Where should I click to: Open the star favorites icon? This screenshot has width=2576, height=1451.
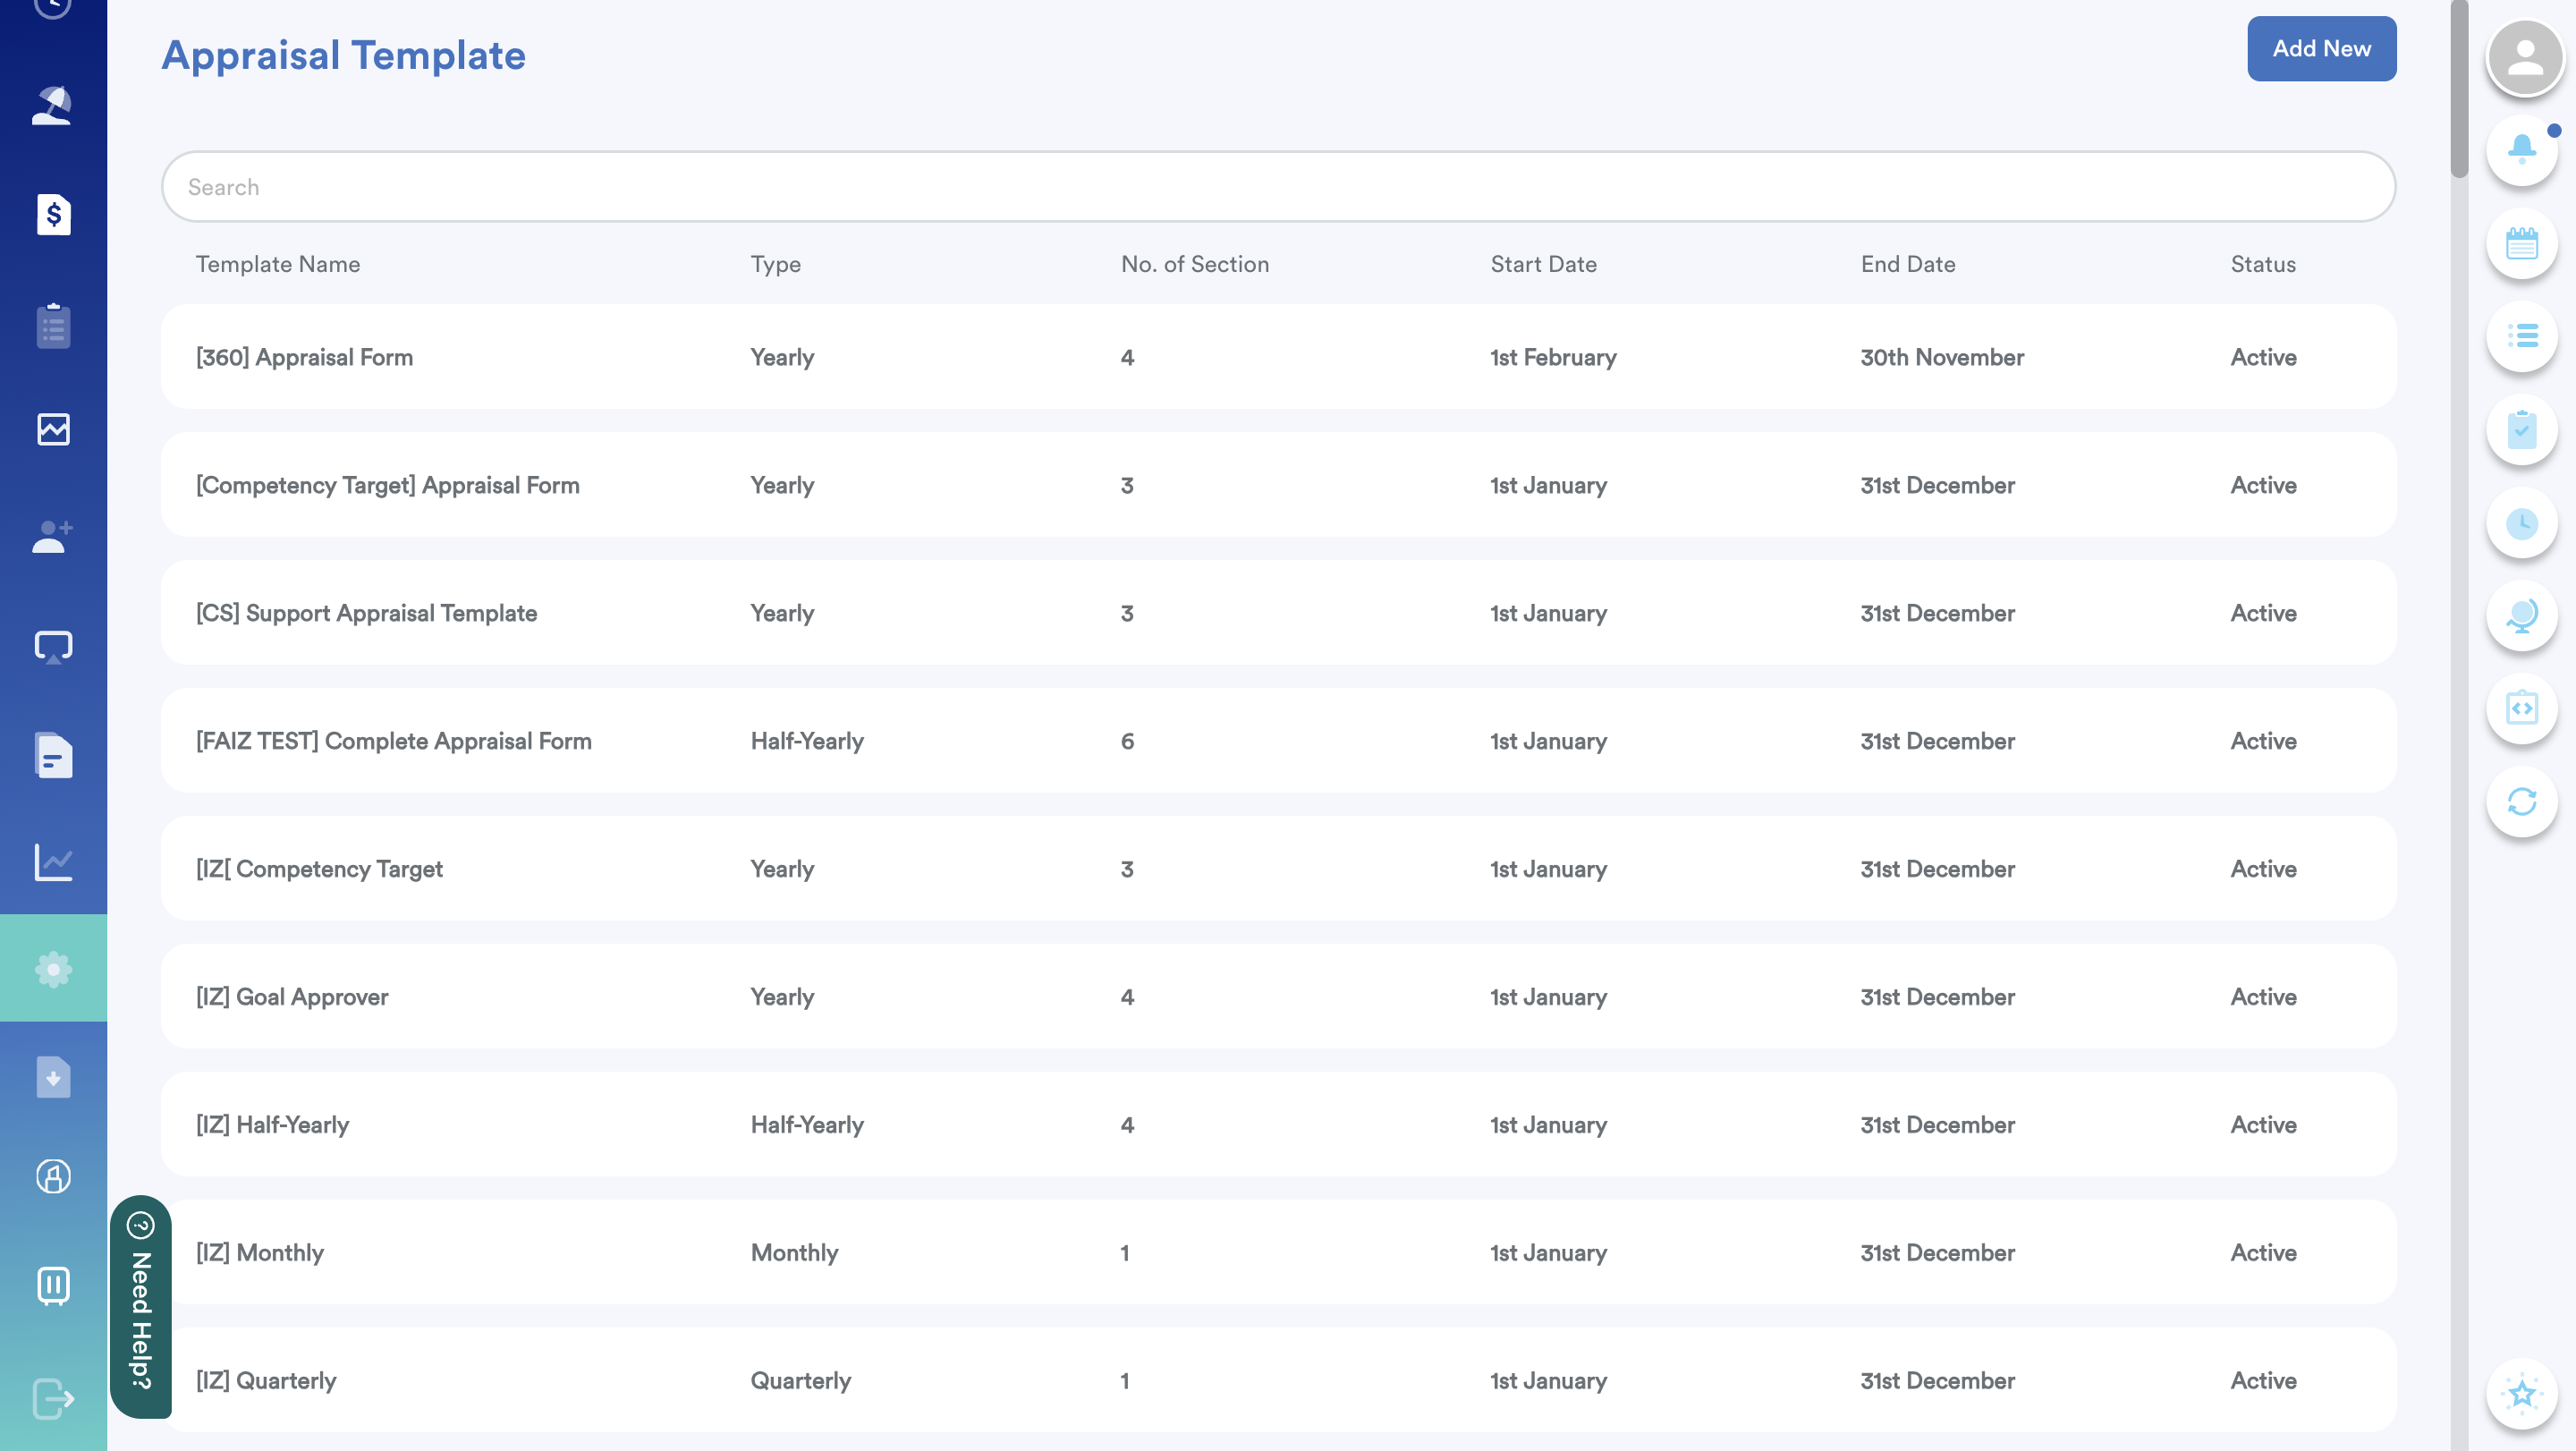tap(2521, 1392)
